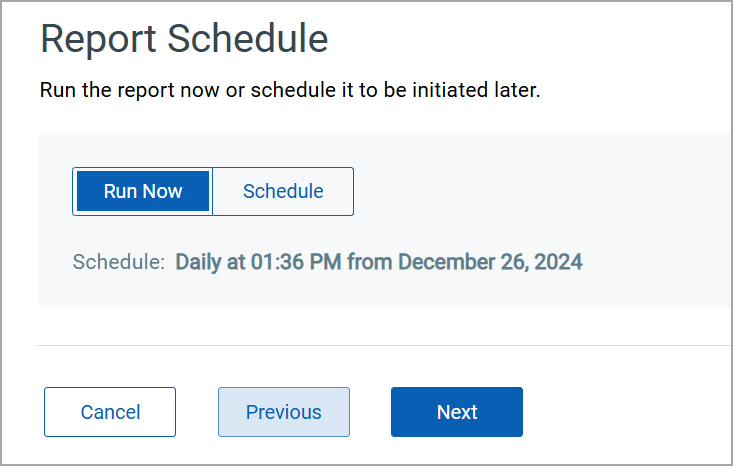Click the Report Schedule heading
This screenshot has height=466, width=733.
point(184,39)
